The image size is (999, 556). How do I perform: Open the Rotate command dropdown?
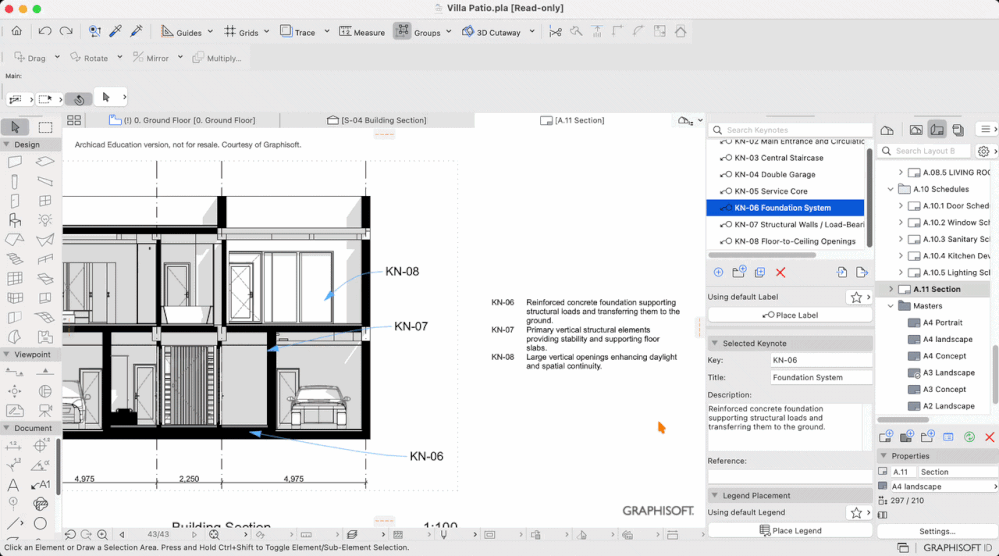[119, 57]
